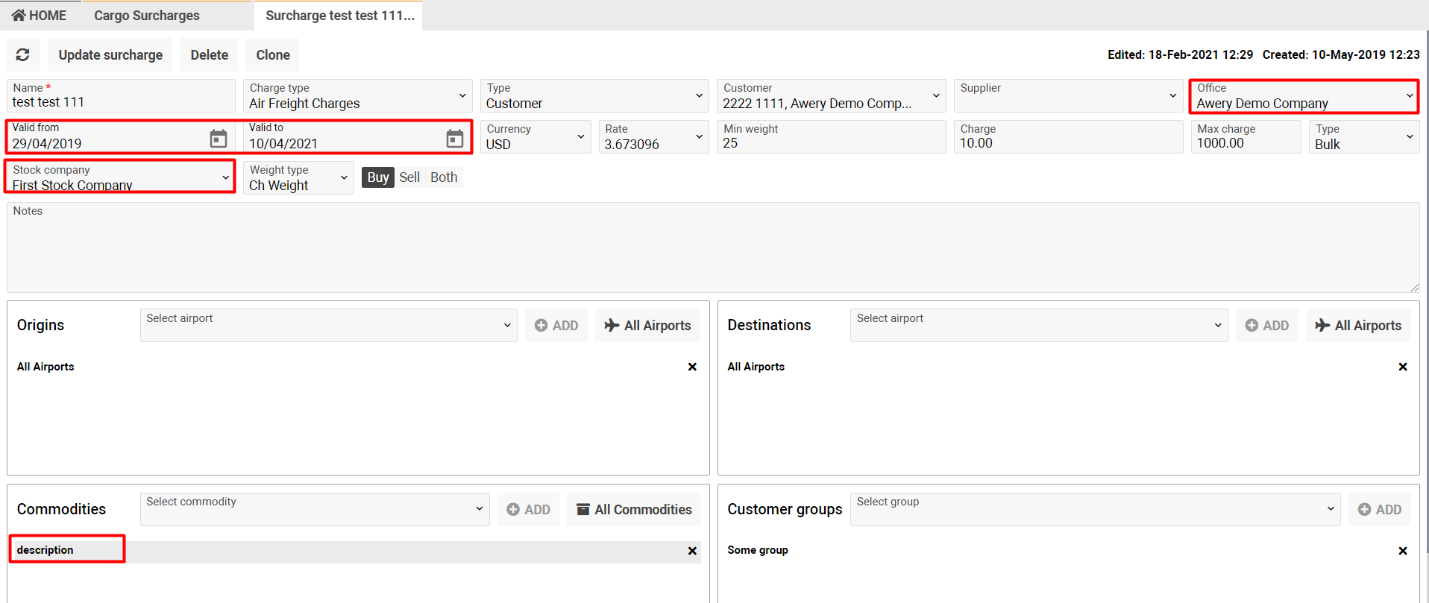This screenshot has width=1429, height=603.
Task: Click the Update surcharge button
Action: (x=110, y=55)
